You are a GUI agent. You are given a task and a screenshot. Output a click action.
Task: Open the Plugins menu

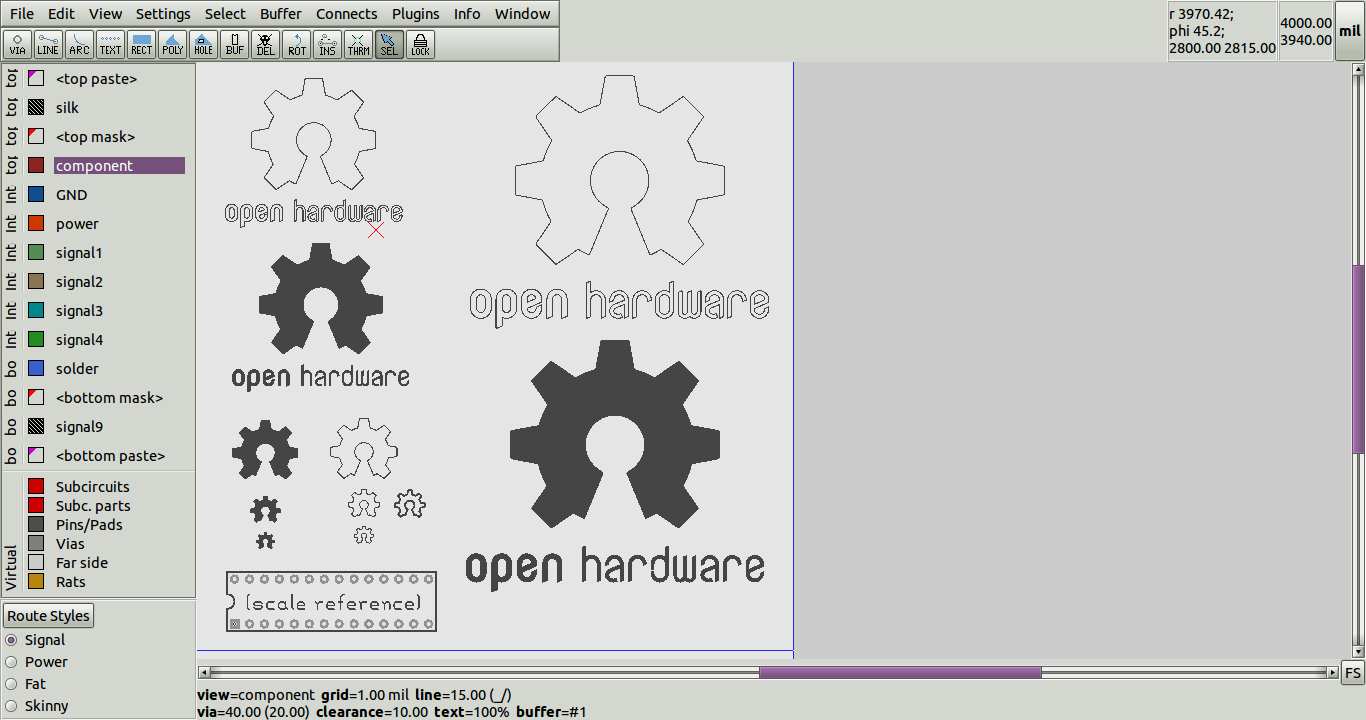pyautogui.click(x=415, y=14)
